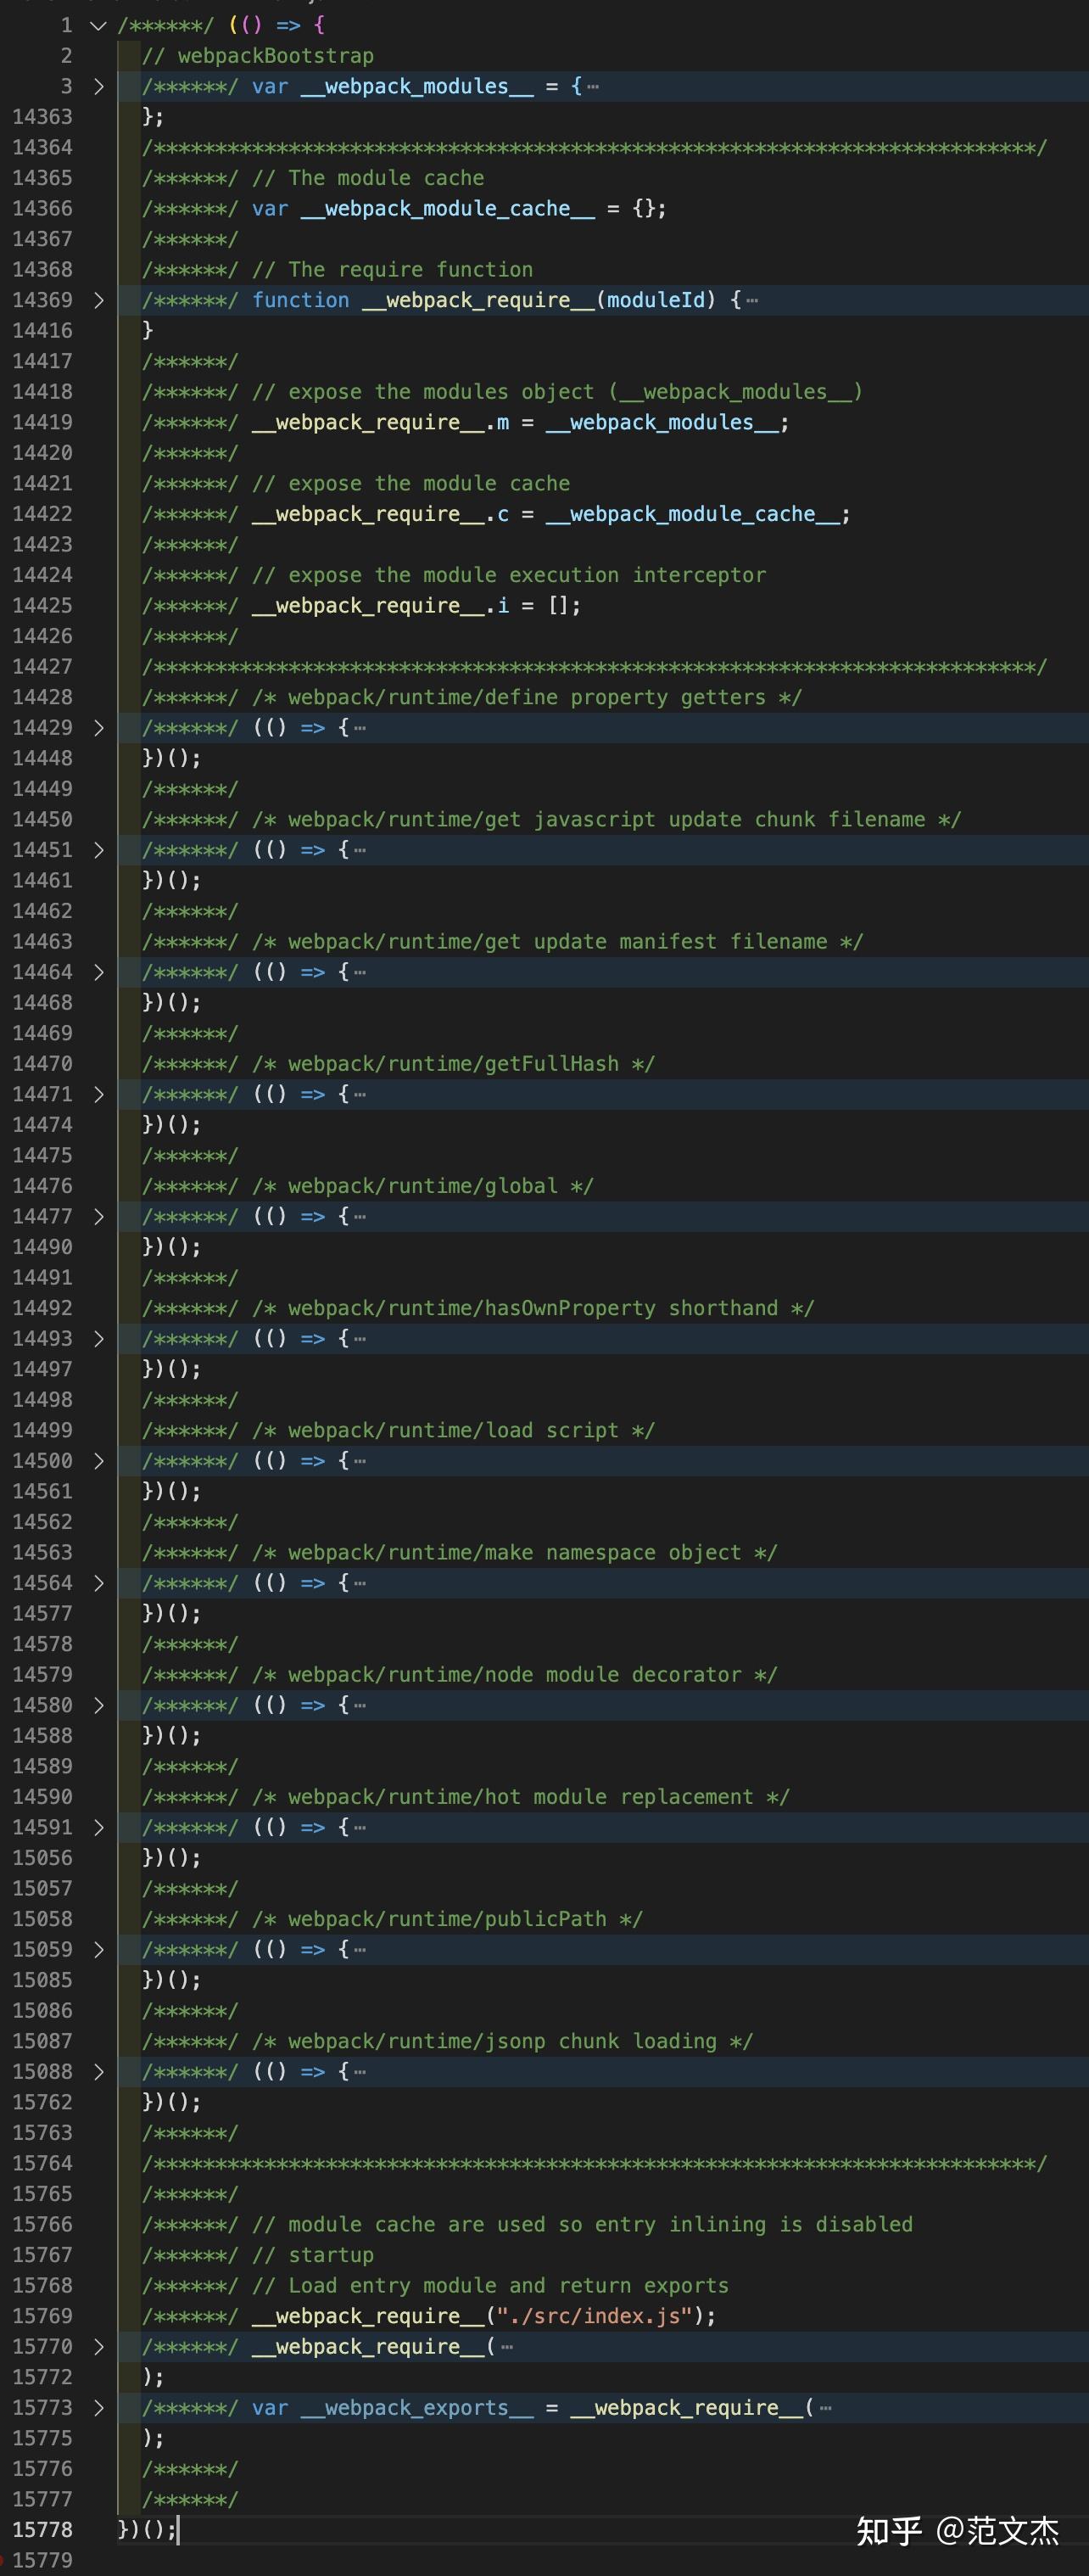1089x2576 pixels.
Task: Click line number 15769 in the gutter
Action: point(42,2316)
